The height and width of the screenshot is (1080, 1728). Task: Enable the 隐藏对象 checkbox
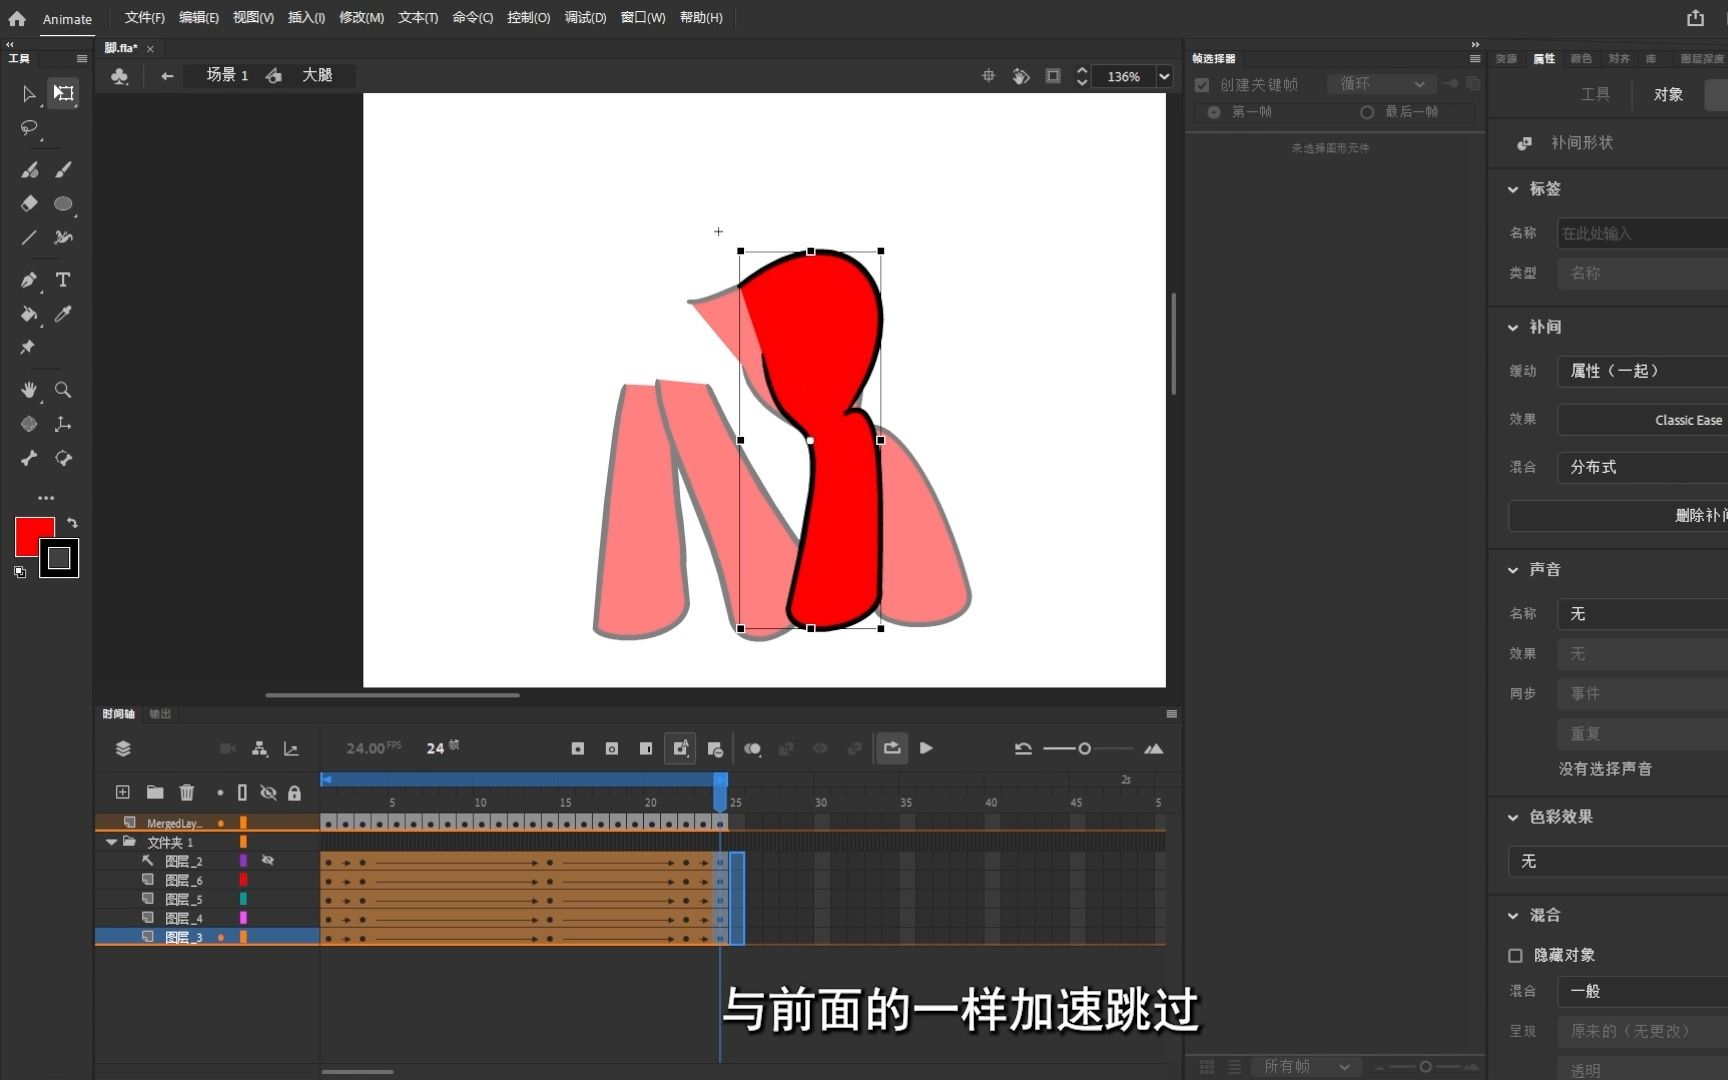tap(1515, 955)
